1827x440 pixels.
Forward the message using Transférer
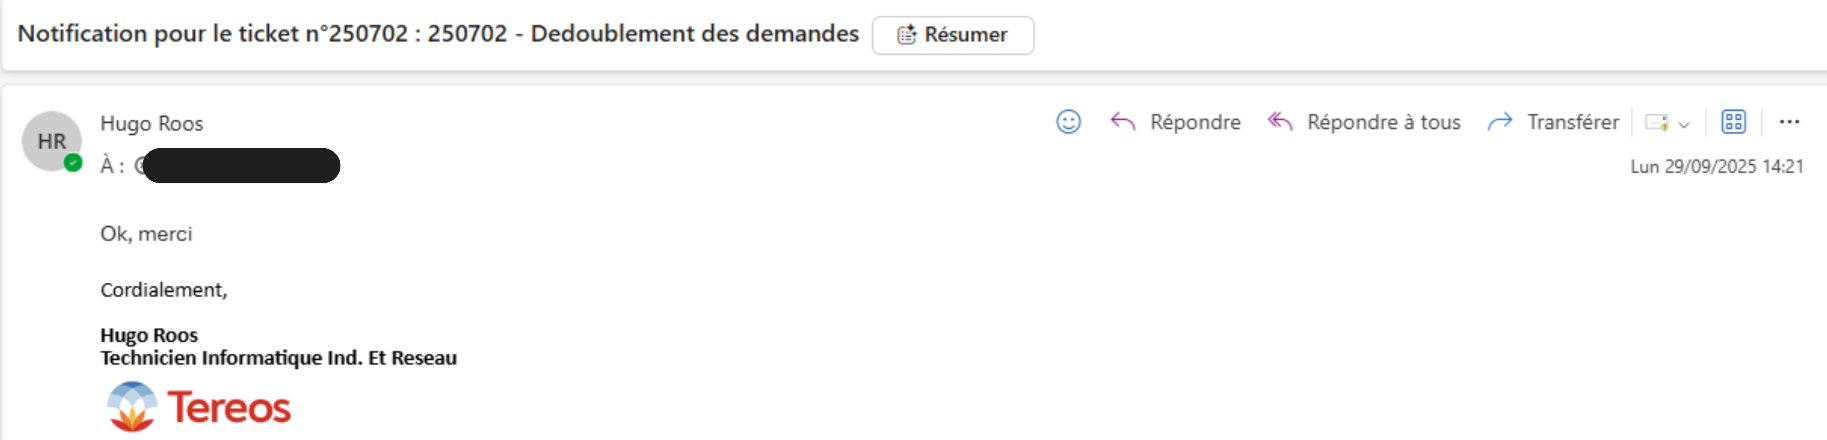[1553, 122]
